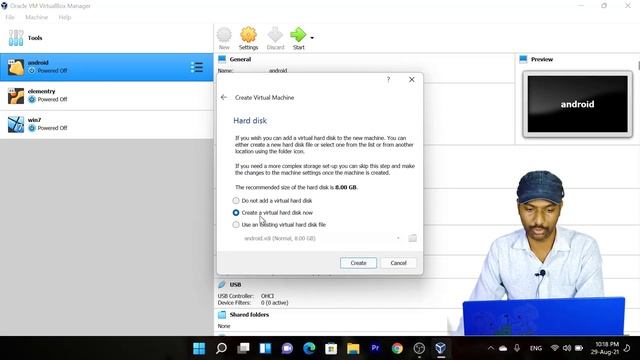Image resolution: width=640 pixels, height=360 pixels.
Task: Open the OBS Studio taskbar icon
Action: (419, 348)
